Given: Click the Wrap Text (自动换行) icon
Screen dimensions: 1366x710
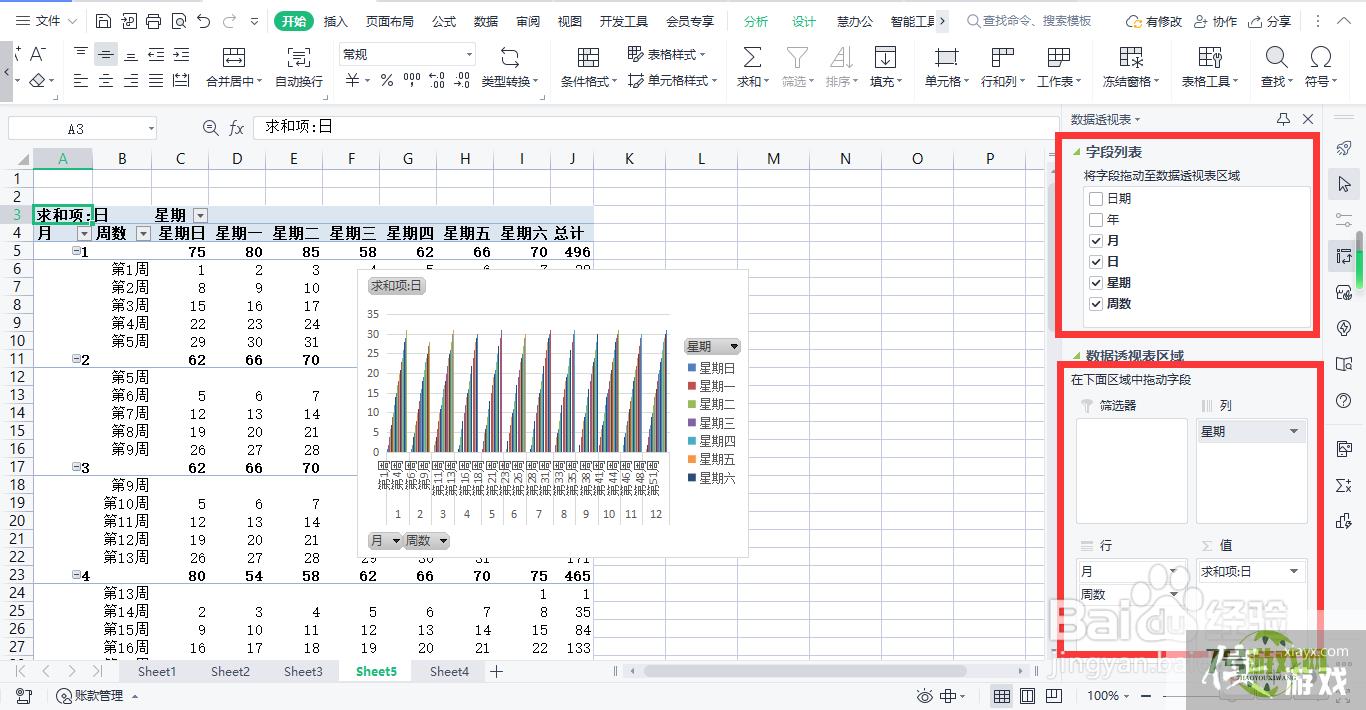Looking at the screenshot, I should (x=298, y=57).
